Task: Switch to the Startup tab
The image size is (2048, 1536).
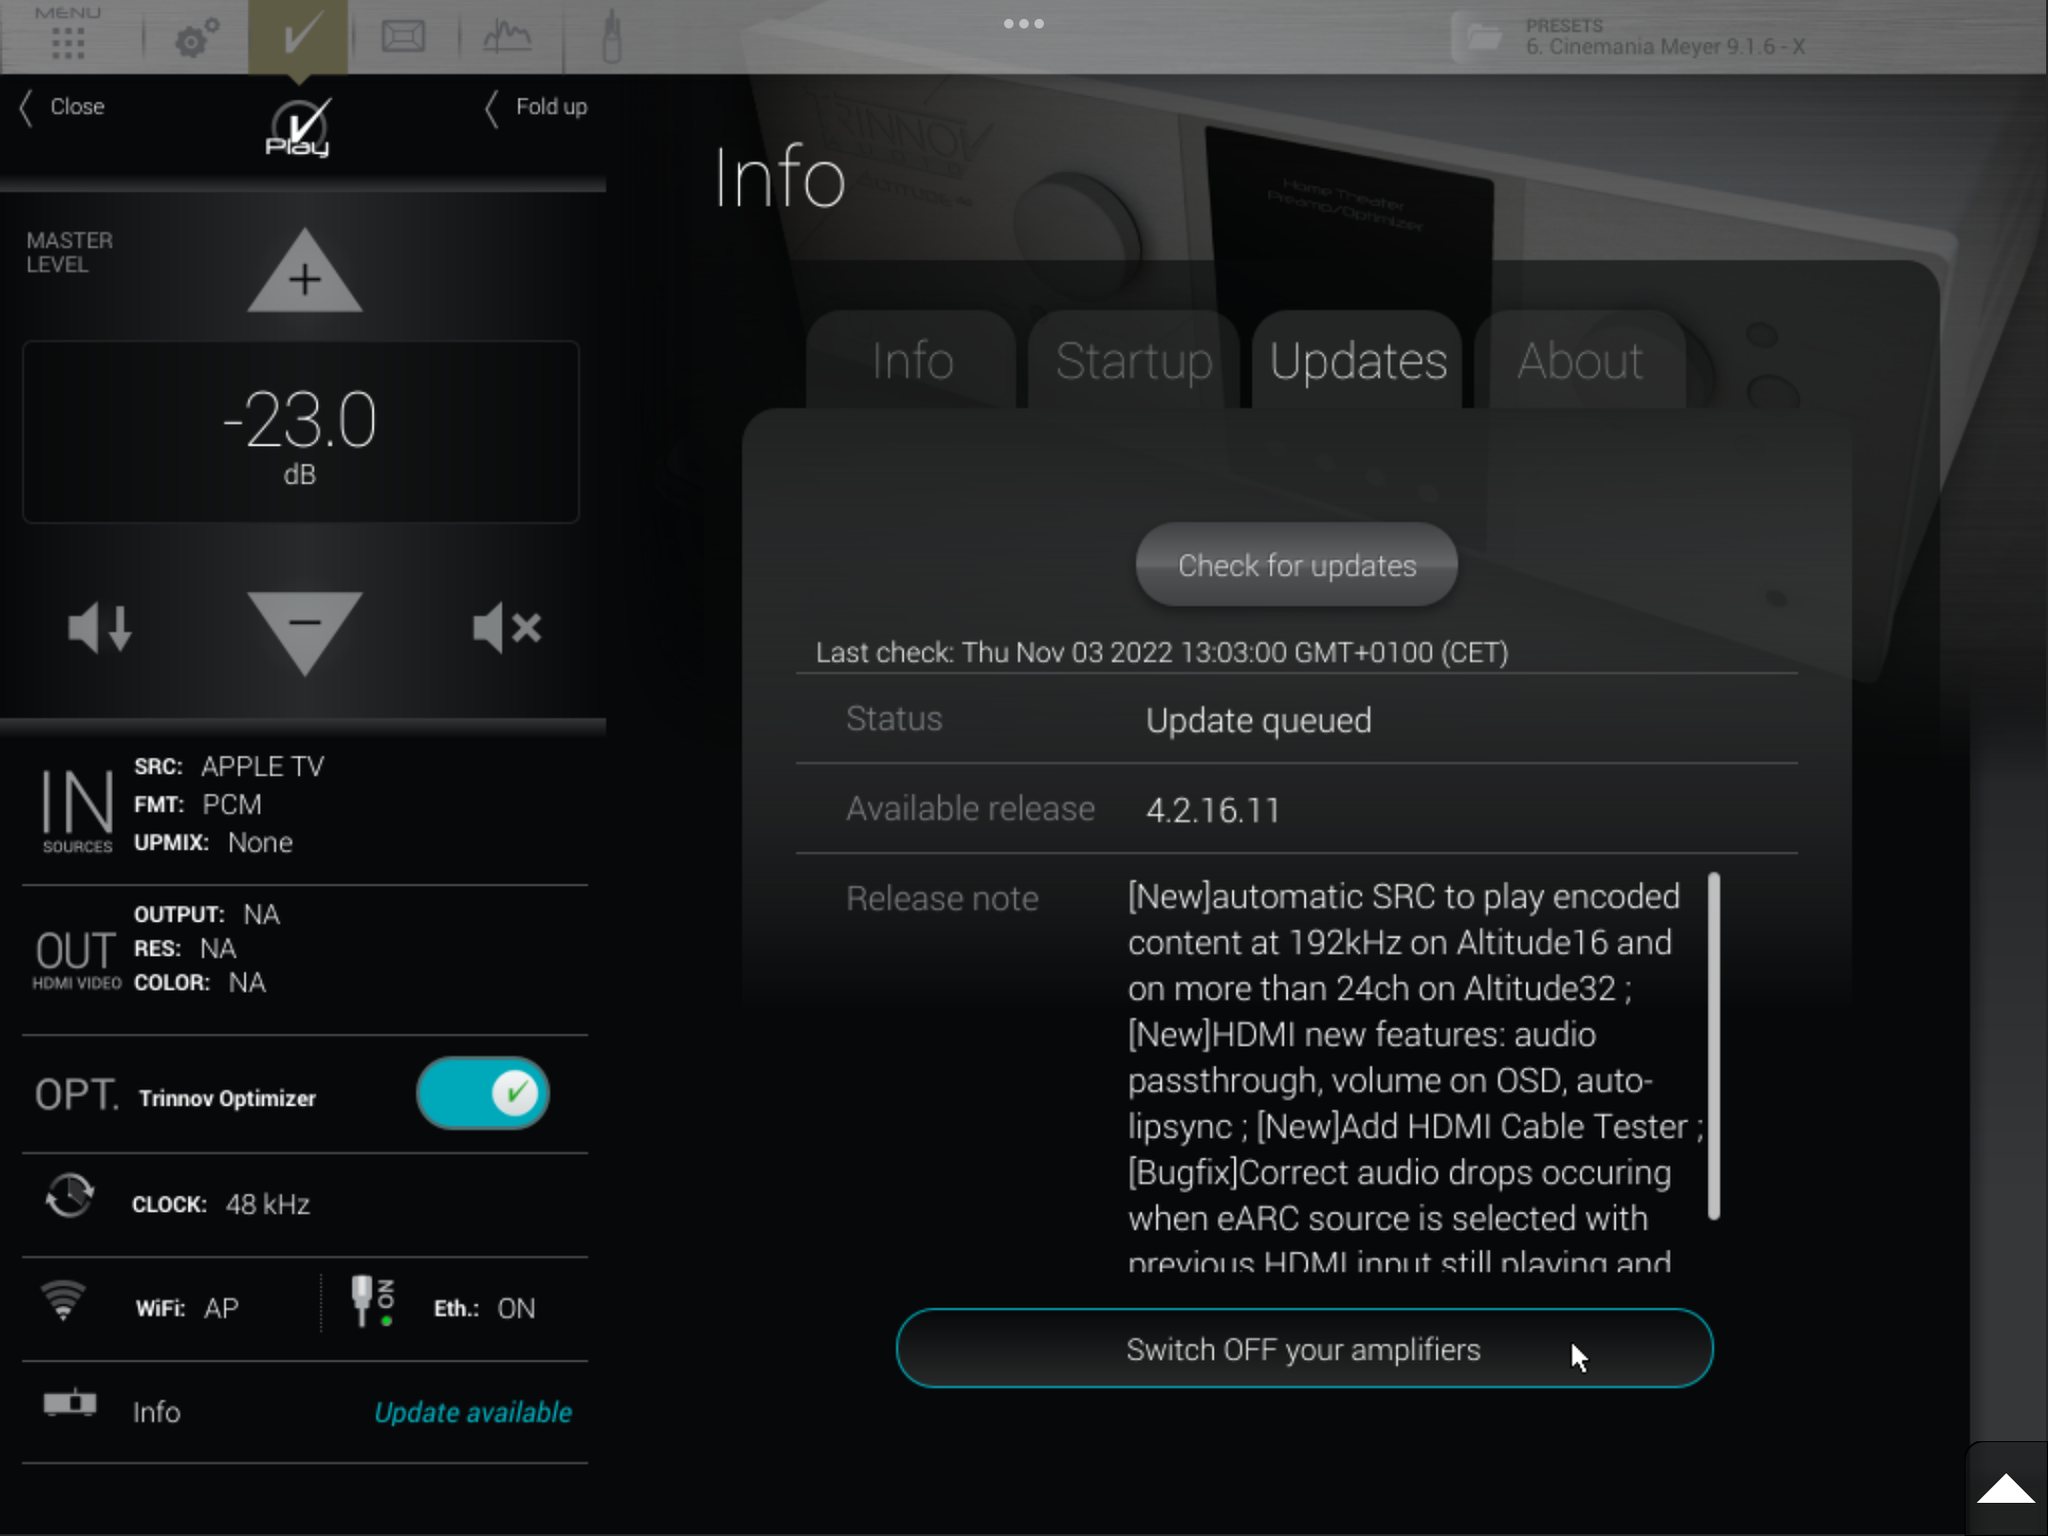Action: point(1133,361)
